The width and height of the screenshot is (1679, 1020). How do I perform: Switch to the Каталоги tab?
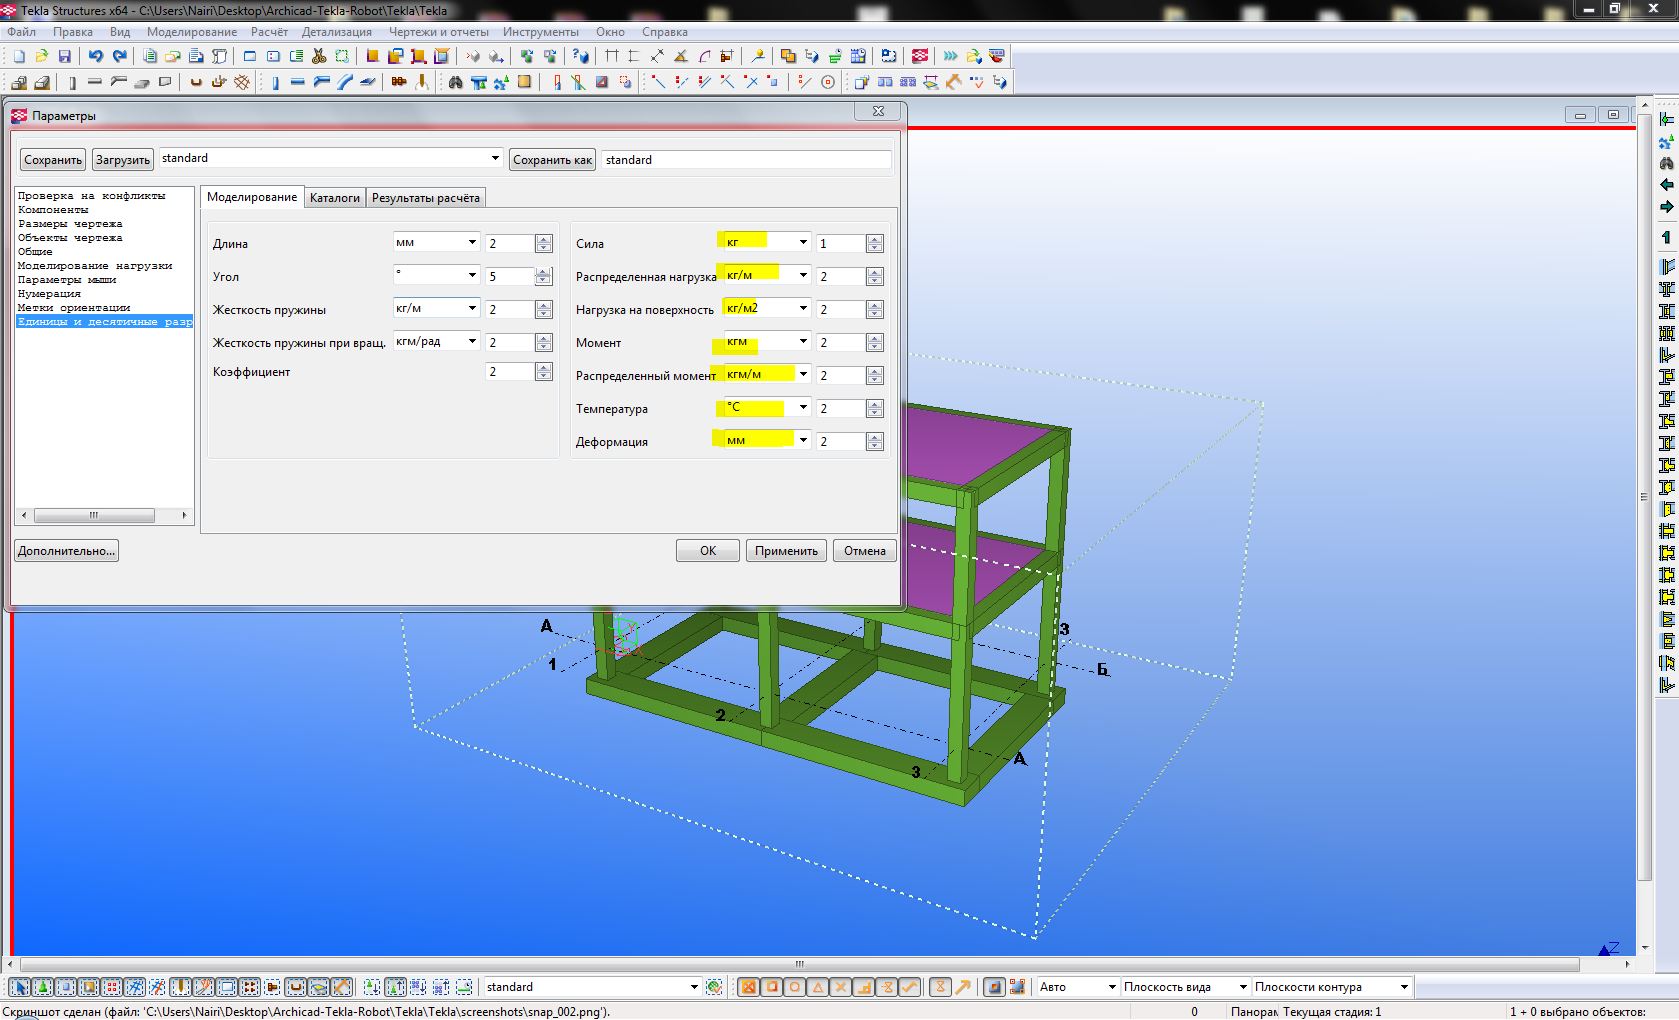click(x=334, y=198)
